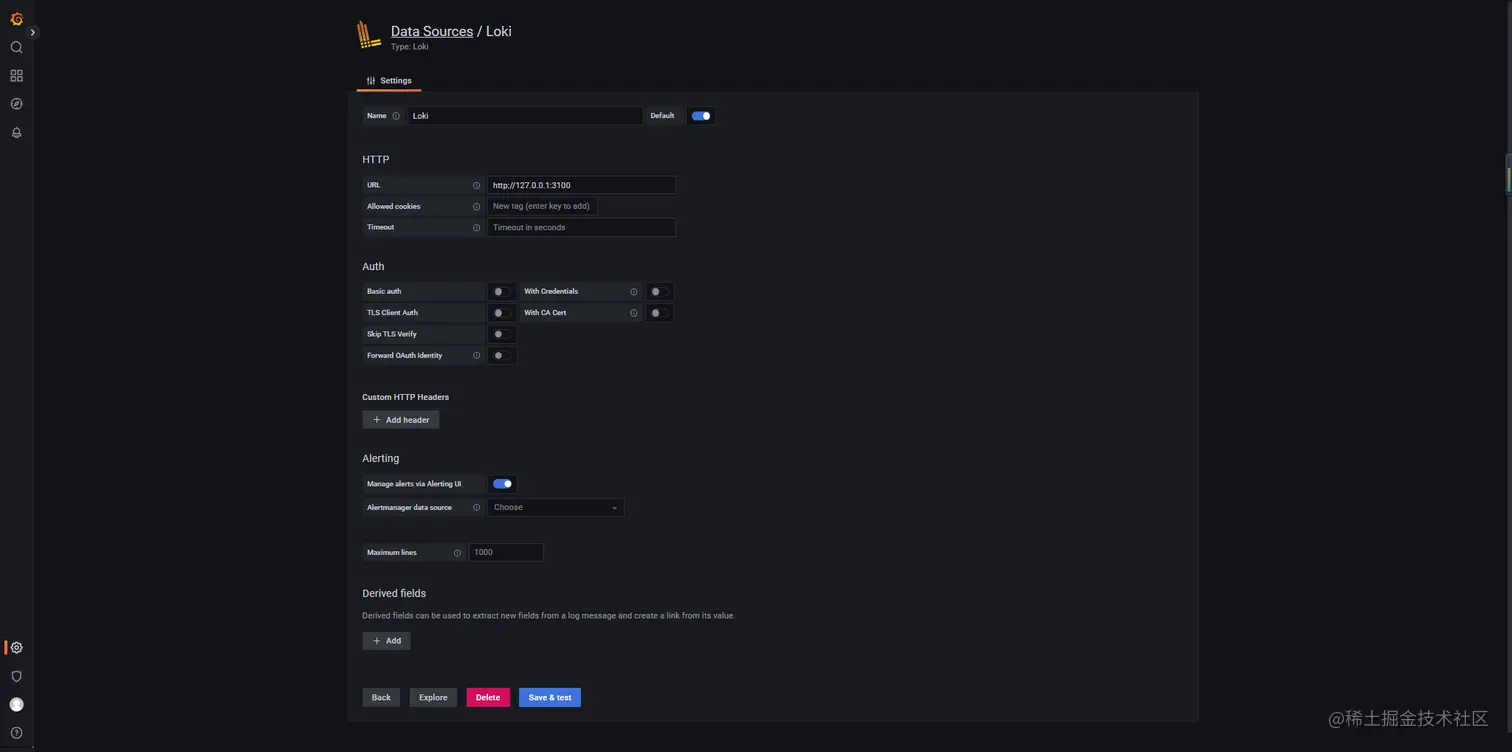Click the Maximum lines info icon

click(458, 553)
